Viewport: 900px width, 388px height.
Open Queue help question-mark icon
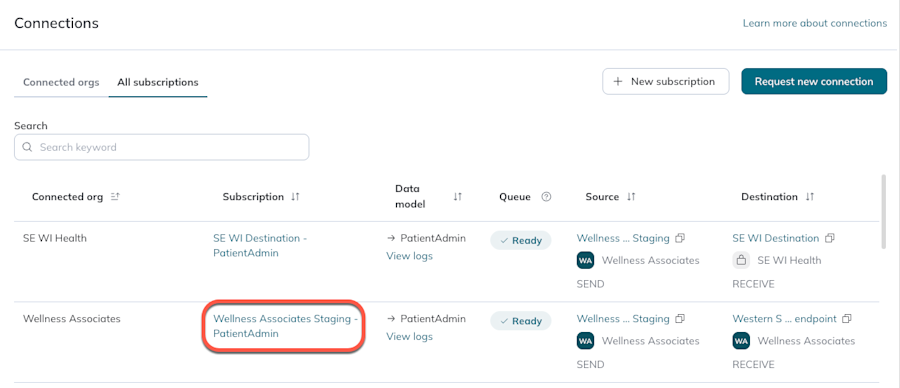tap(546, 197)
